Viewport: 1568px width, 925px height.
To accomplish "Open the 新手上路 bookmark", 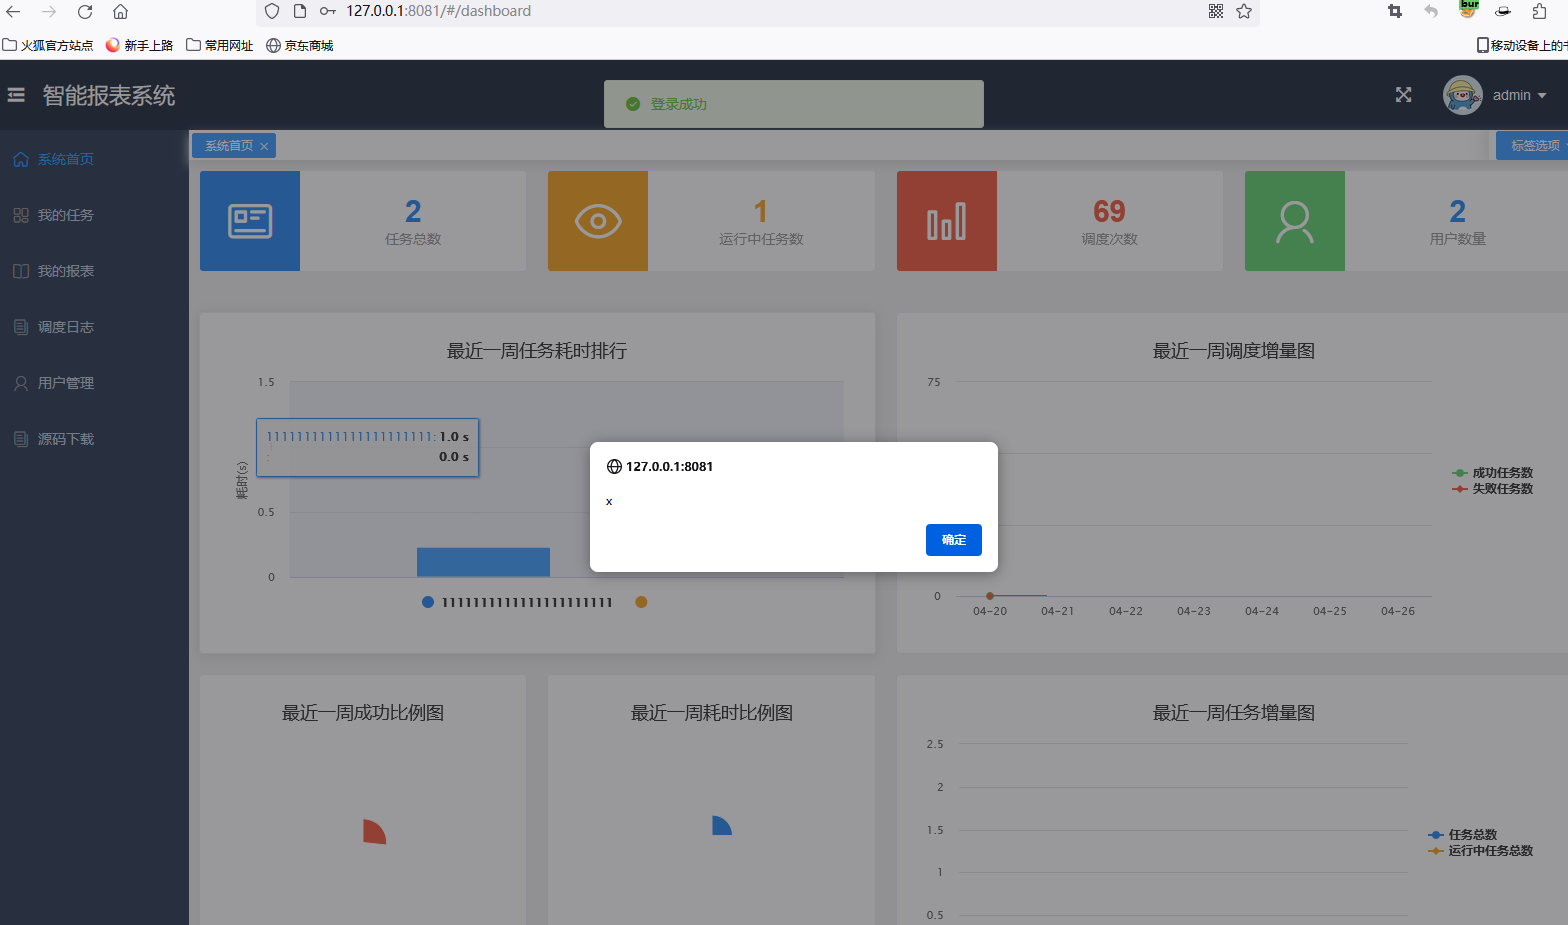I will pyautogui.click(x=140, y=45).
